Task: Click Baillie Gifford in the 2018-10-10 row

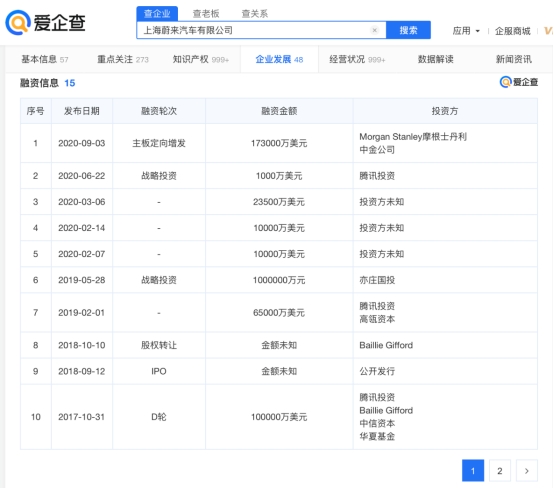Action: point(386,345)
